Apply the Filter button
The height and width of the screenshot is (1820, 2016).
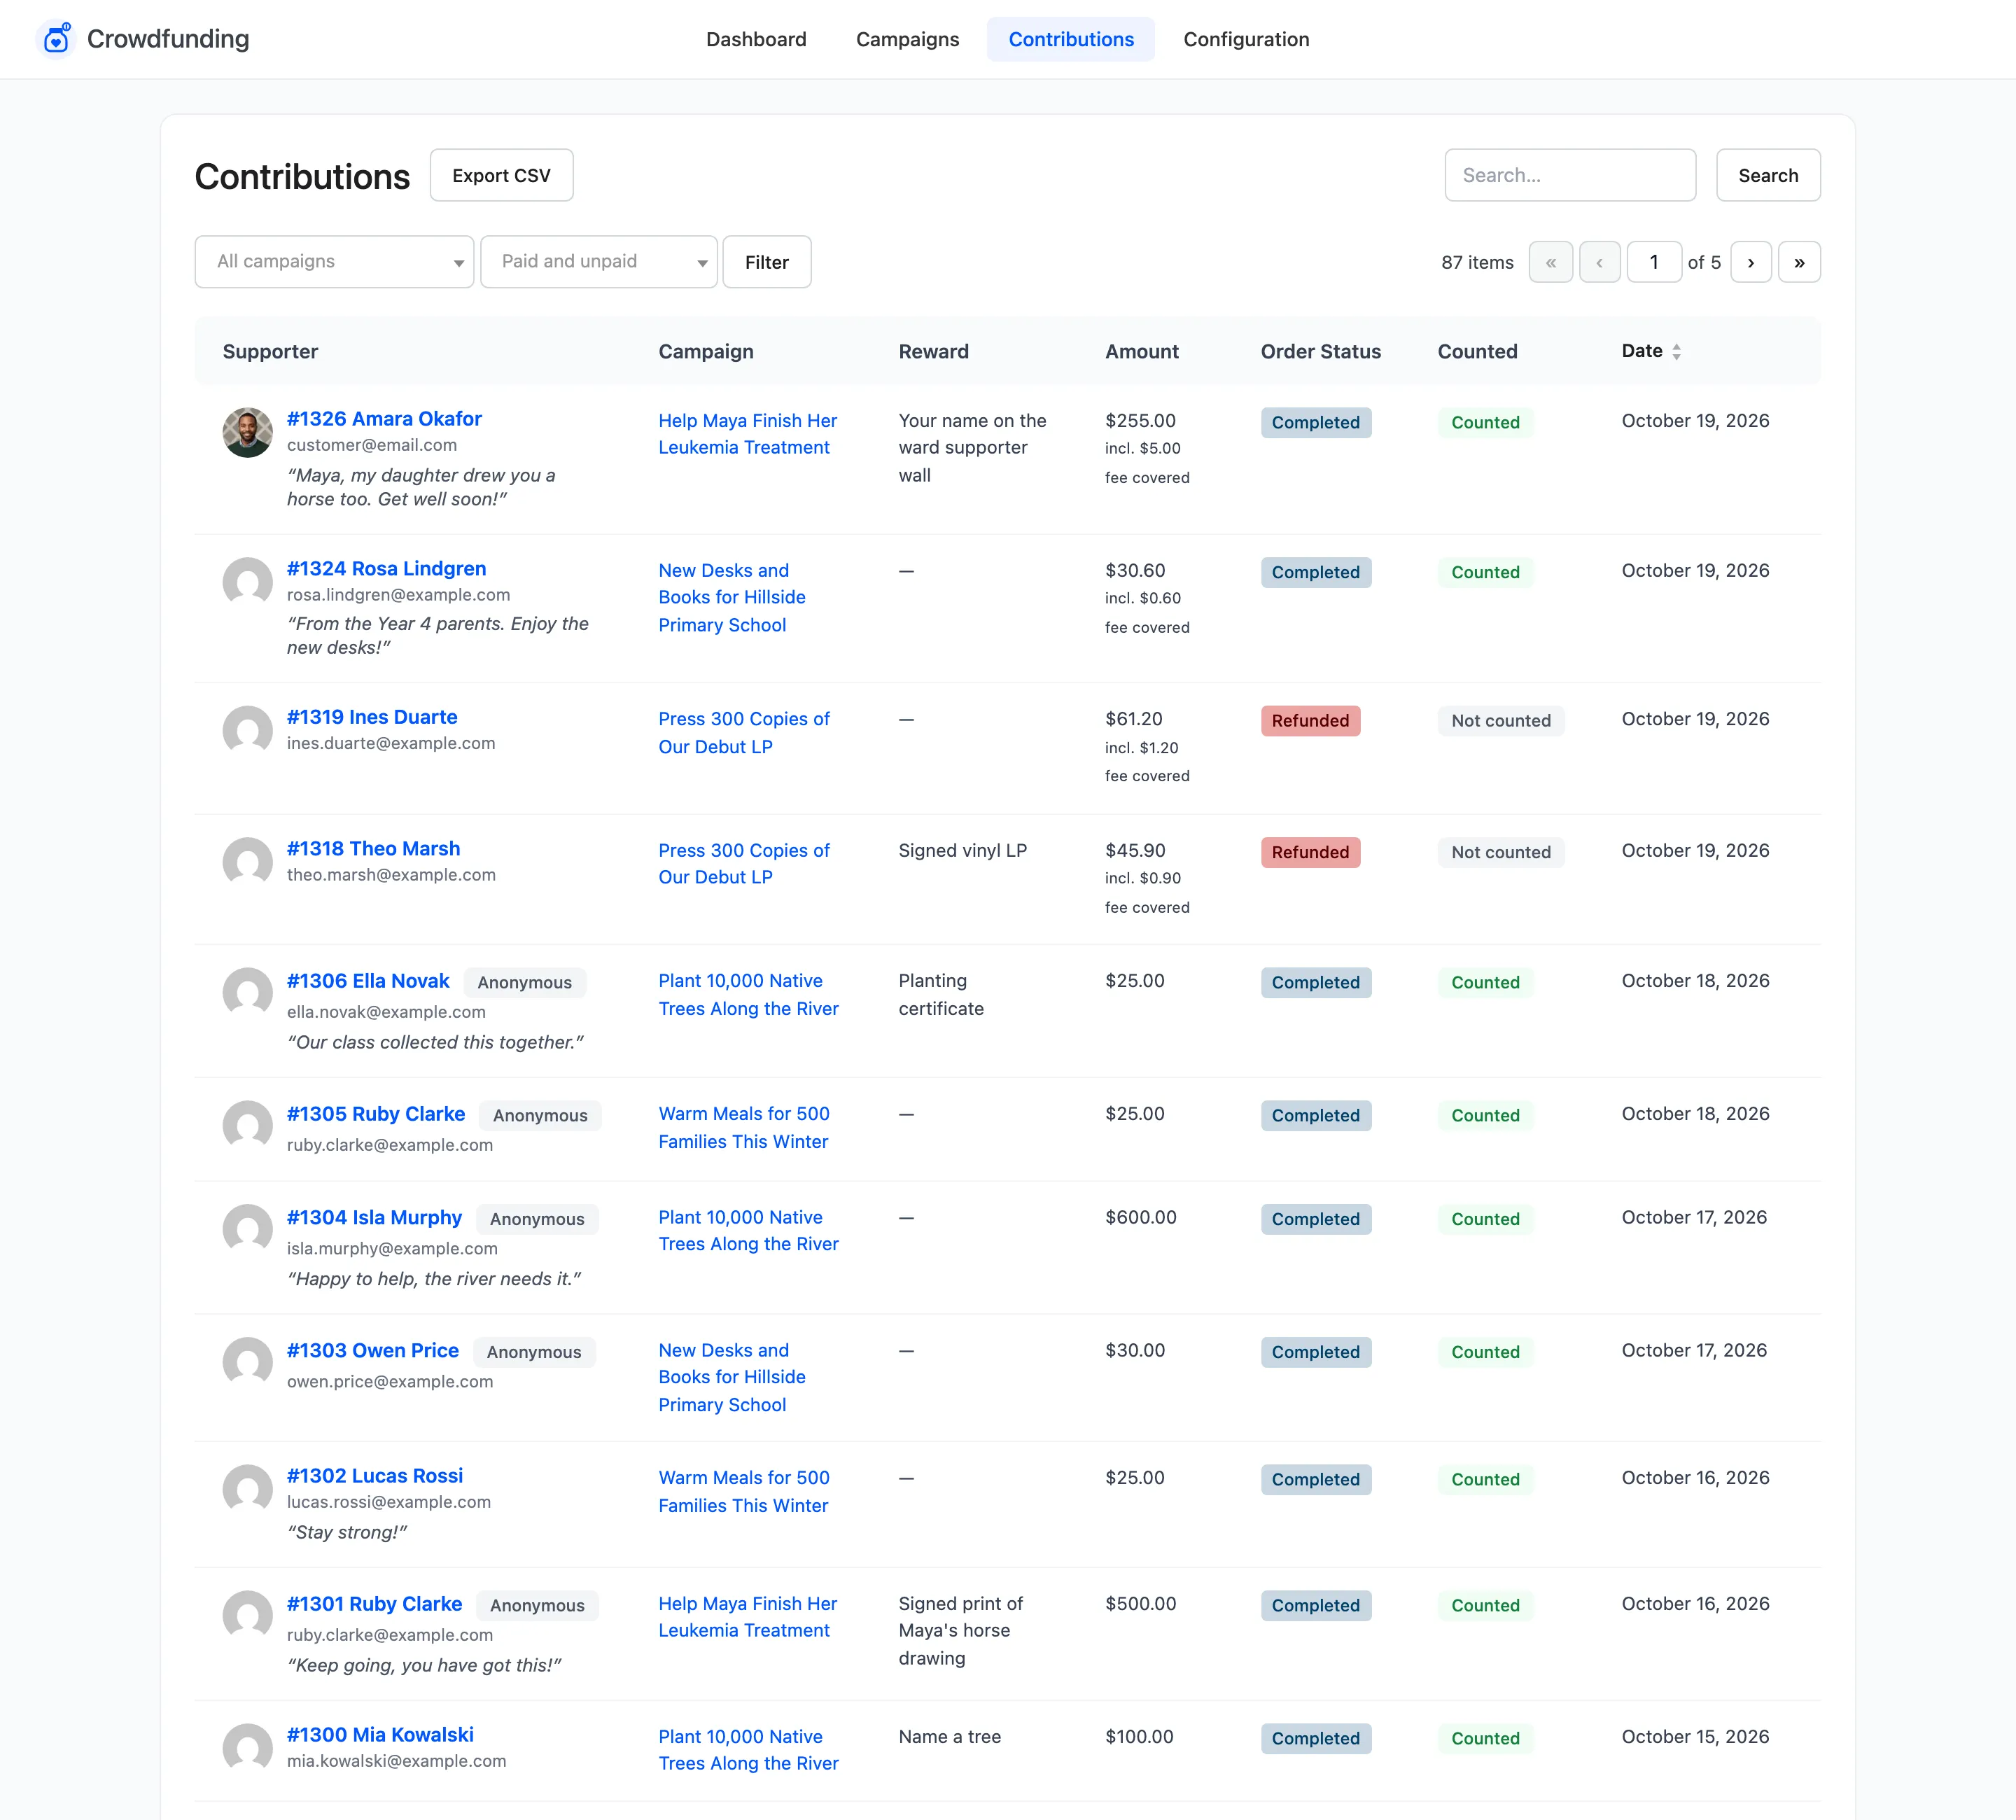[x=767, y=262]
